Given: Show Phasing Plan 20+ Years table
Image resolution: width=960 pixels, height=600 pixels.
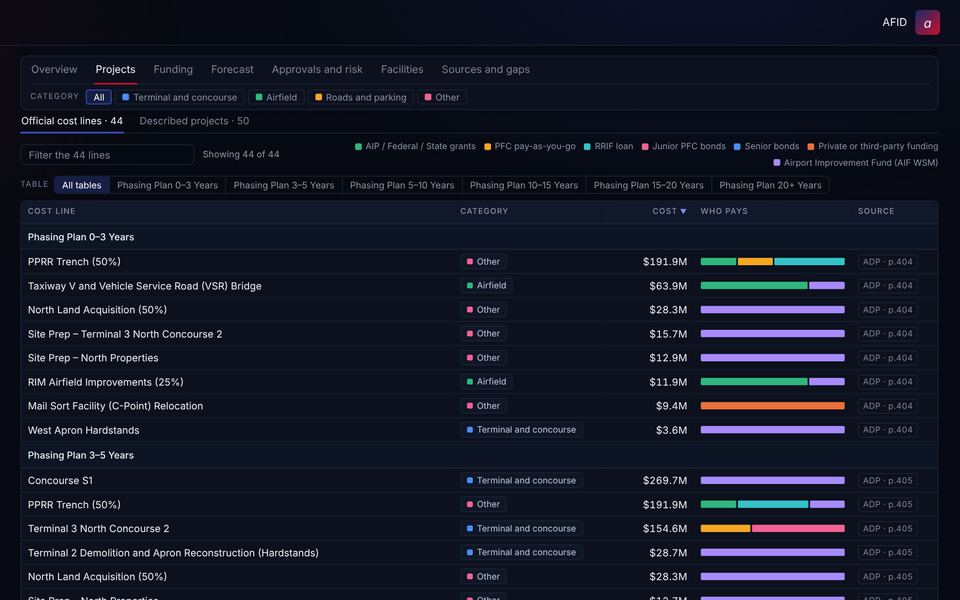Looking at the screenshot, I should click(x=770, y=185).
